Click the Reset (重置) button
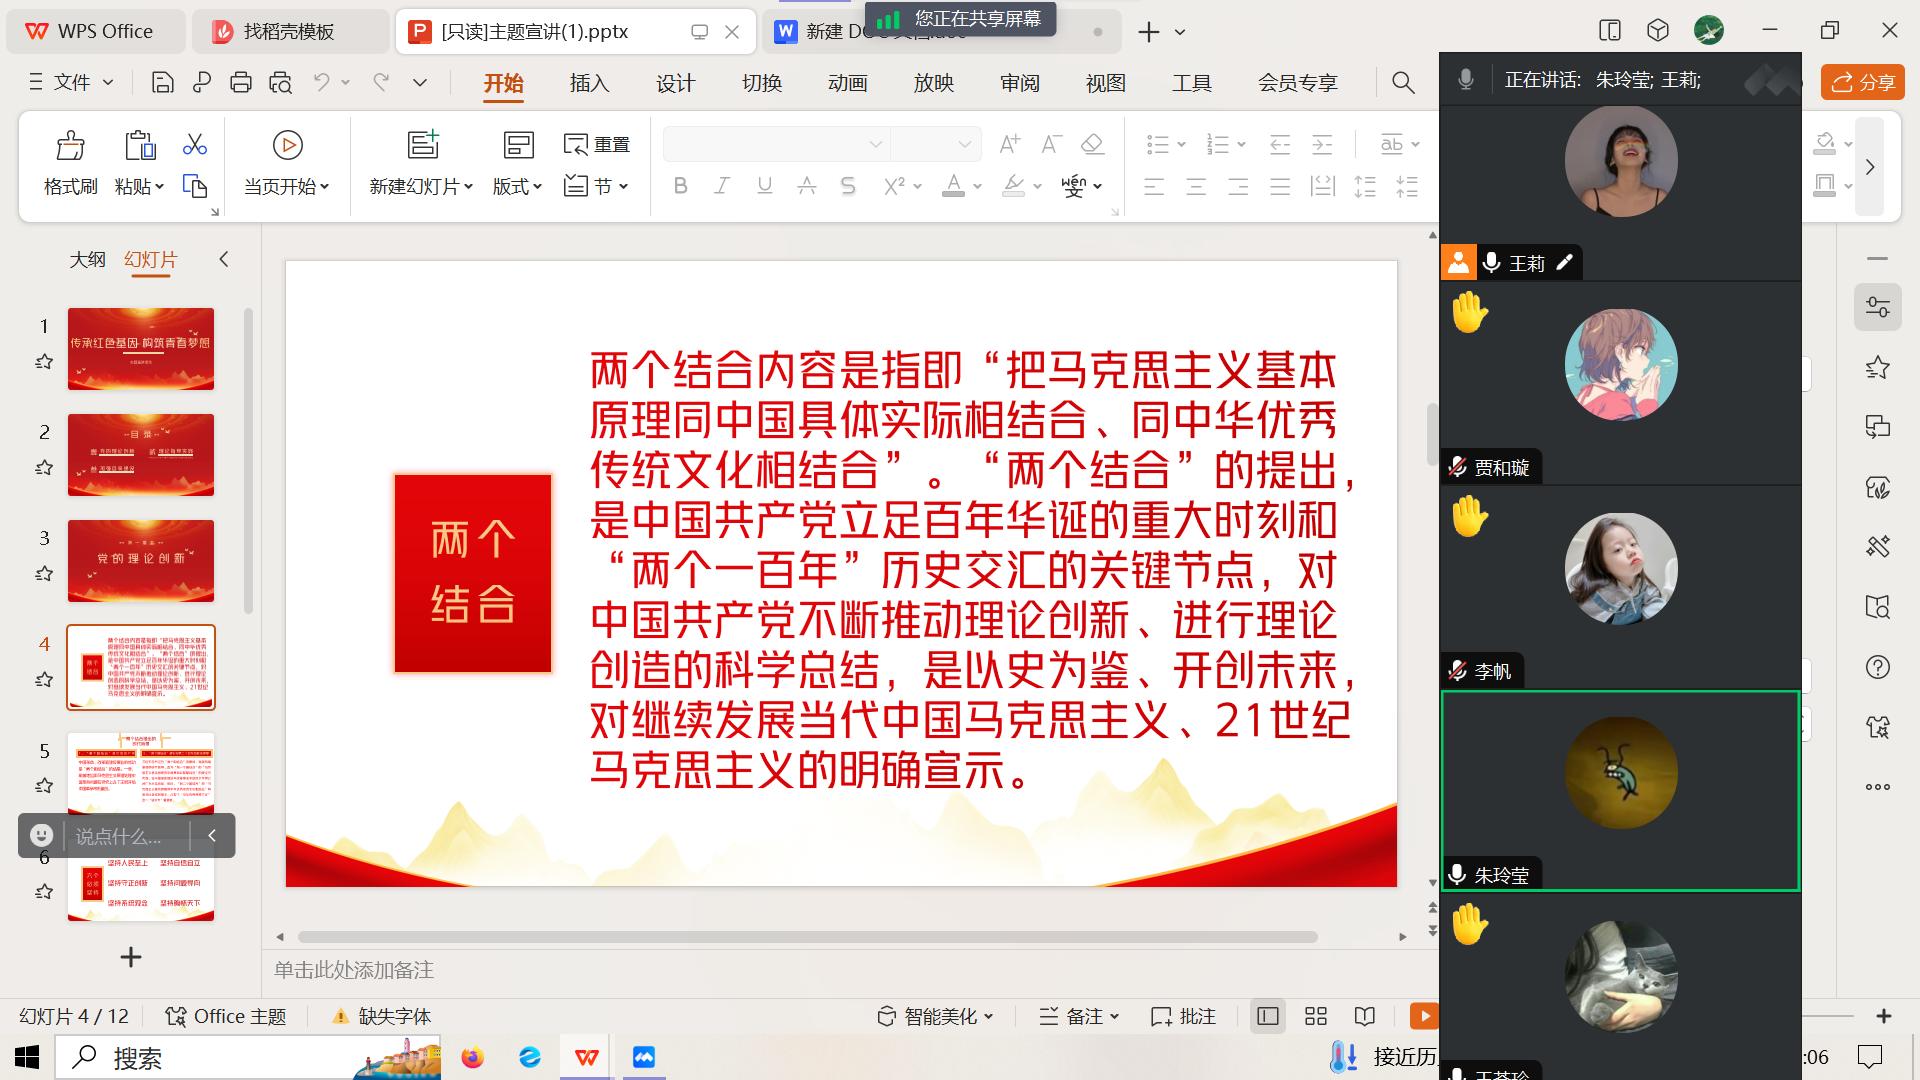The height and width of the screenshot is (1080, 1920). point(597,145)
